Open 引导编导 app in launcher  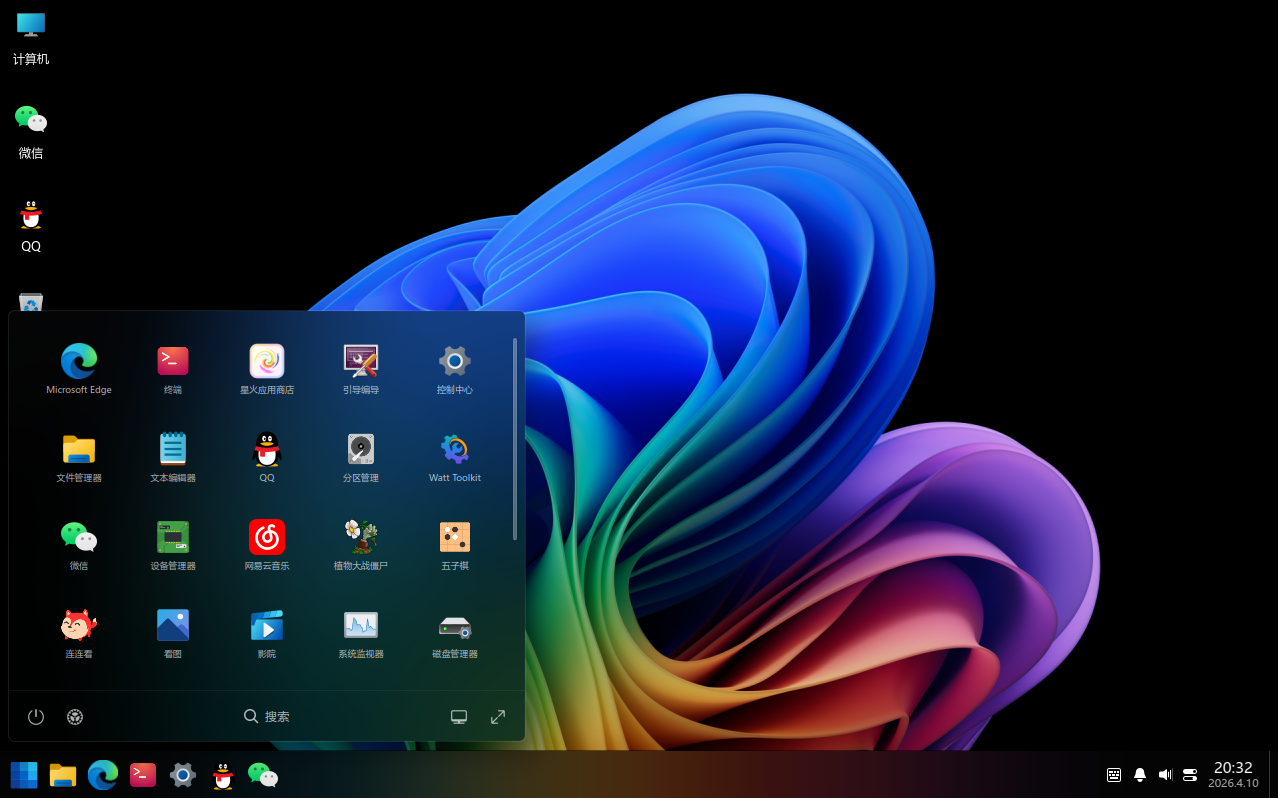click(361, 369)
